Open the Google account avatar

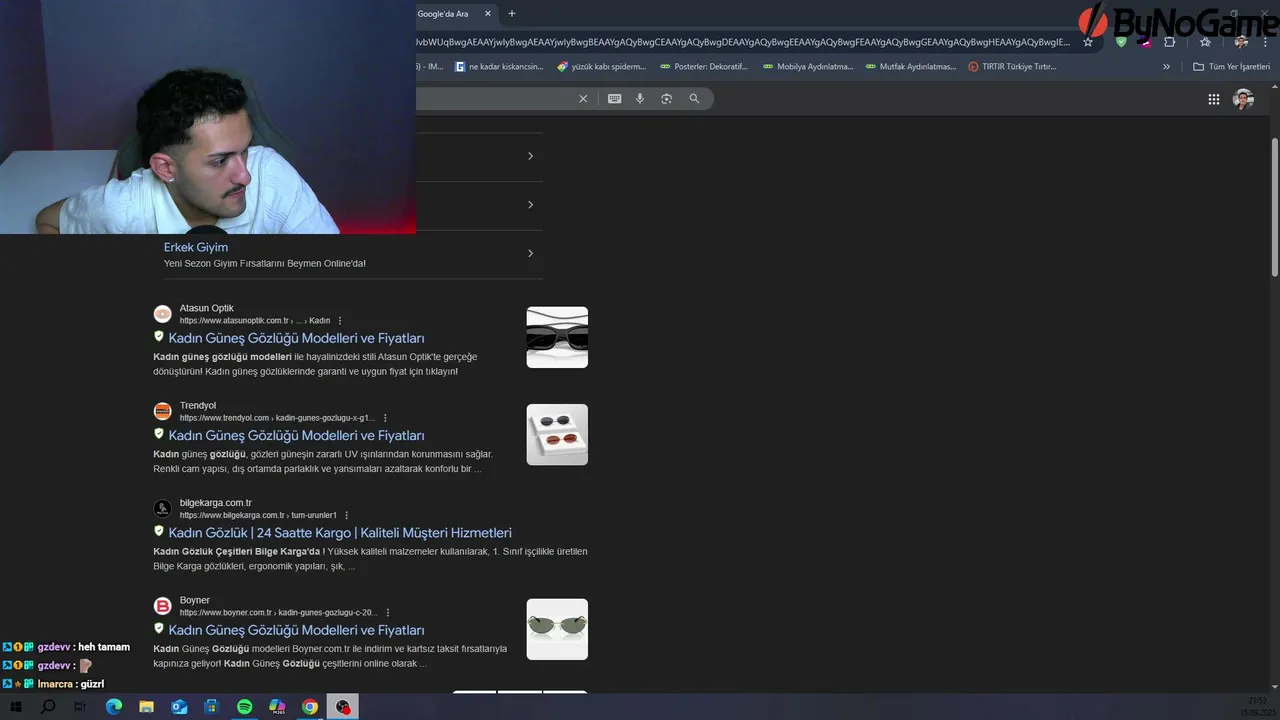click(x=1243, y=99)
